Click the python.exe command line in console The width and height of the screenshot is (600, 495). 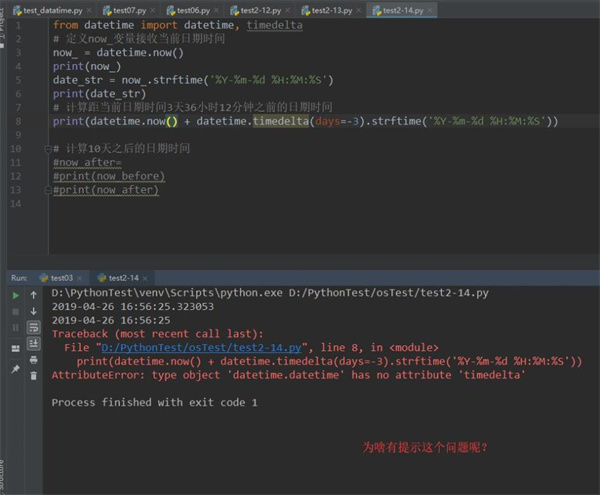(x=270, y=293)
